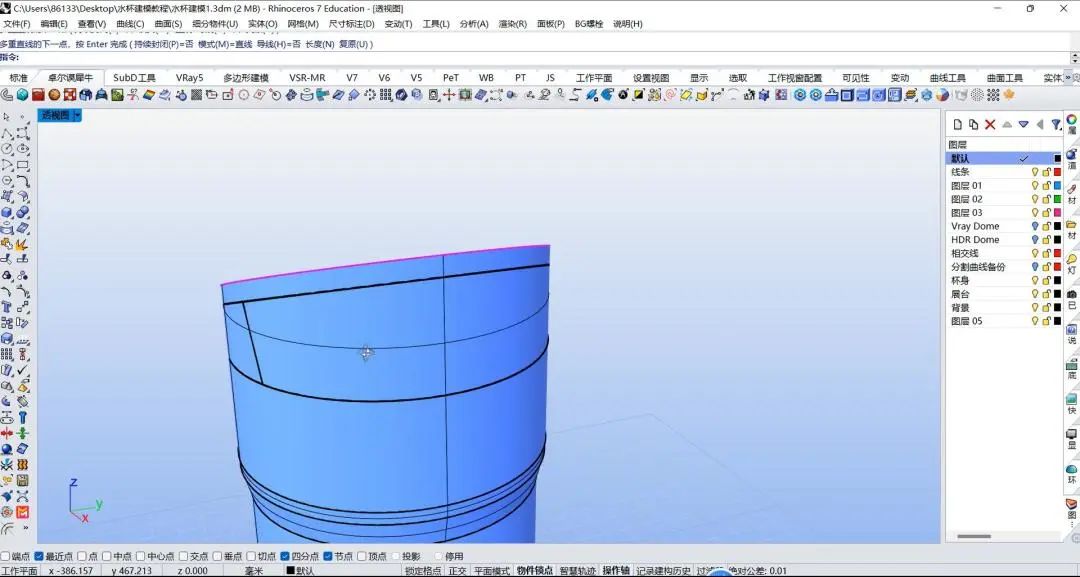Image resolution: width=1080 pixels, height=577 pixels.
Task: Enable the 端点 osnap checkbox
Action: tap(5, 556)
